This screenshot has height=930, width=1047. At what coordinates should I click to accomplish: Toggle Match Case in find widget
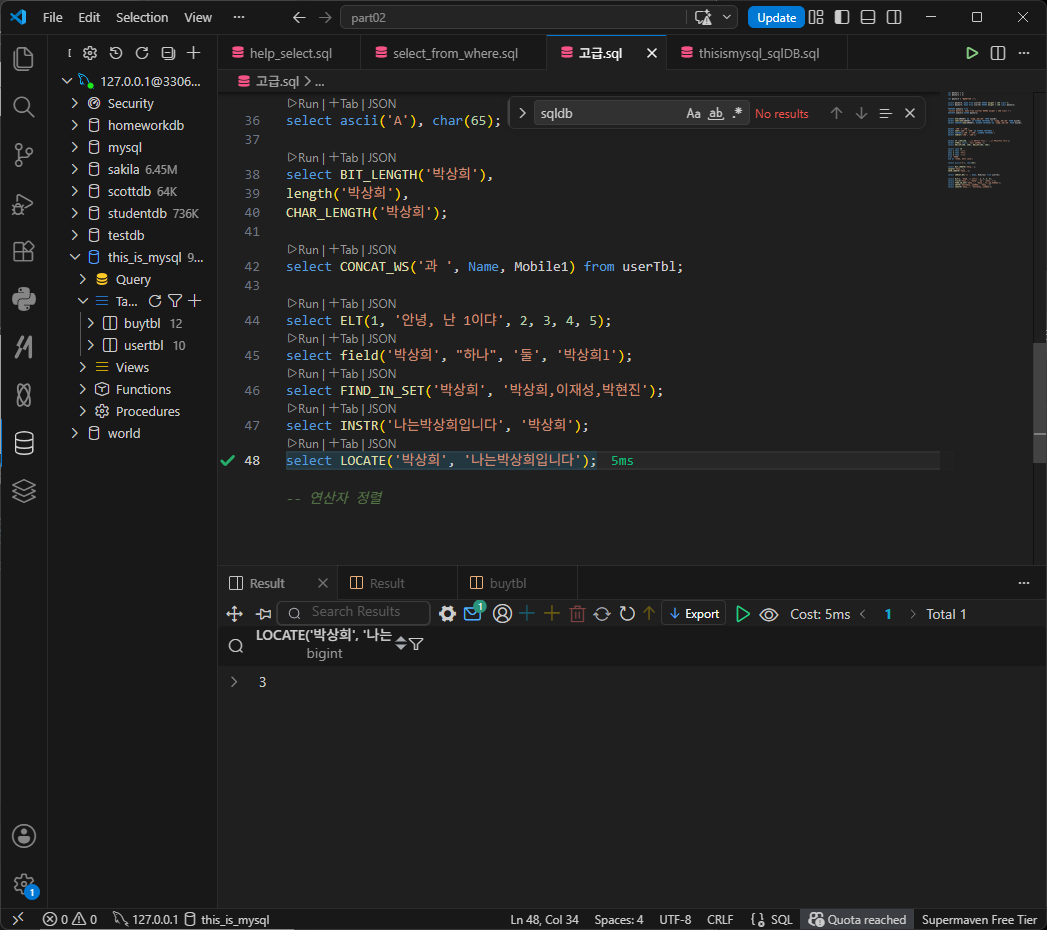(x=694, y=113)
